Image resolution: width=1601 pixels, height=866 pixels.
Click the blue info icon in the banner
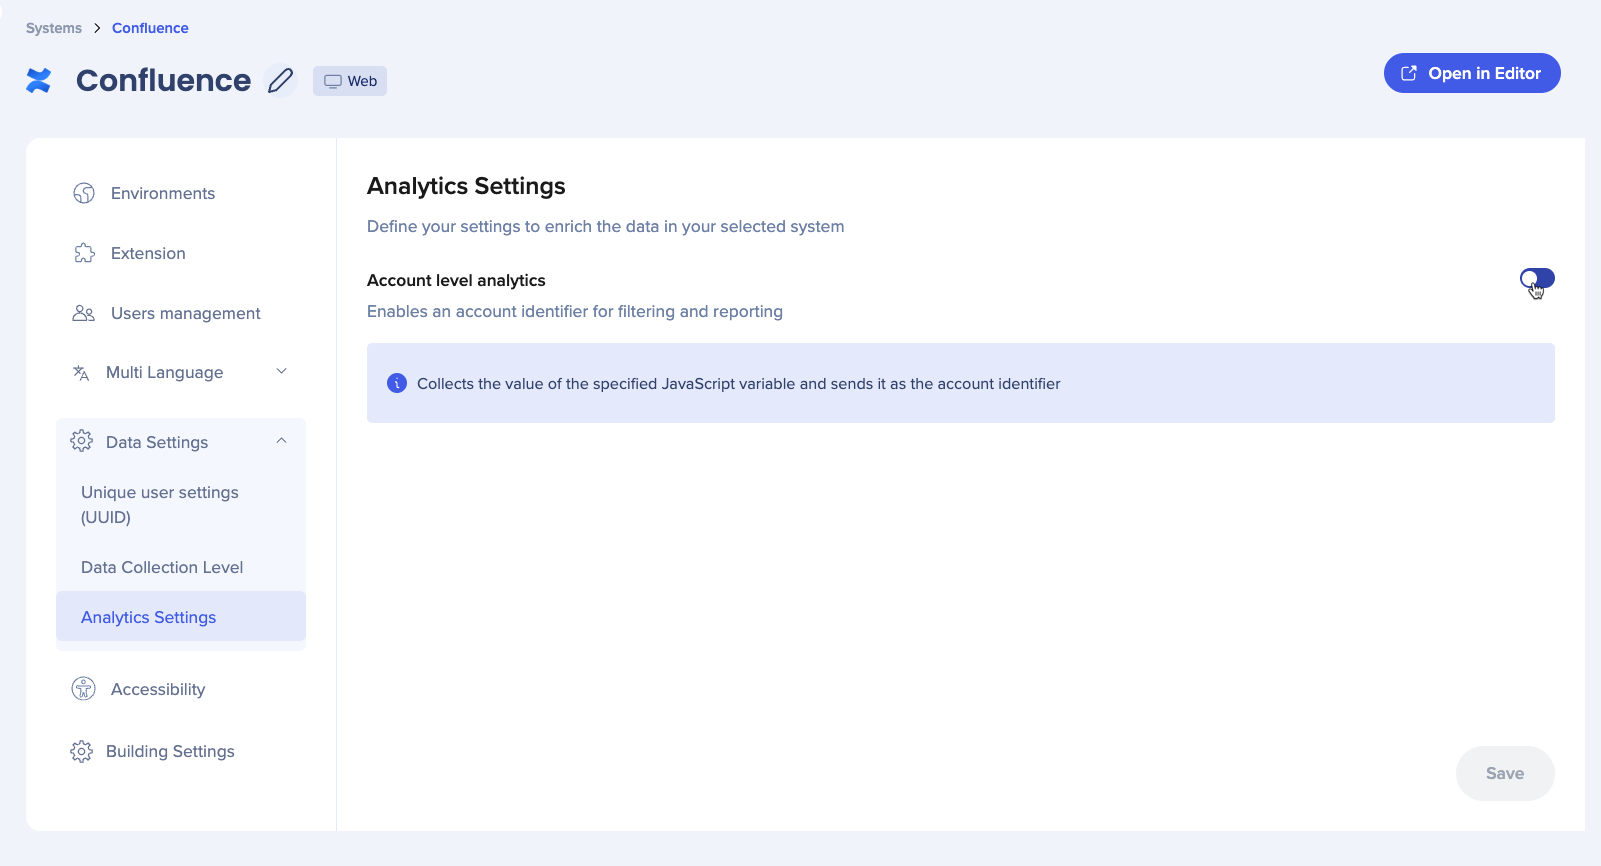pos(397,383)
